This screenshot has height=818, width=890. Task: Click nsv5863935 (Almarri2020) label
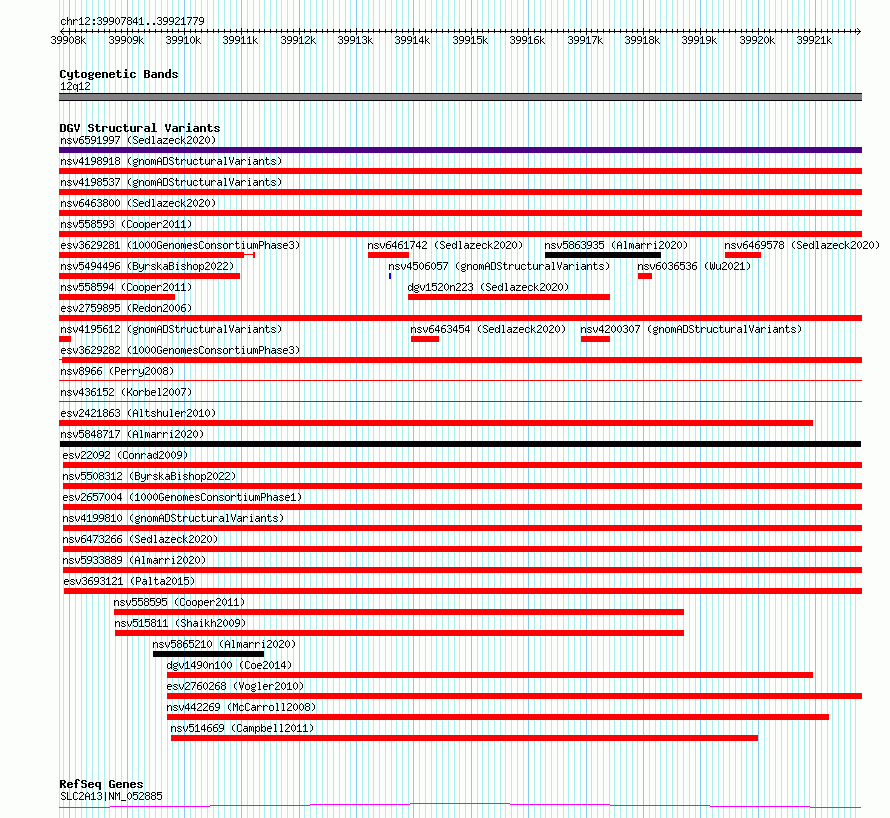click(x=616, y=245)
